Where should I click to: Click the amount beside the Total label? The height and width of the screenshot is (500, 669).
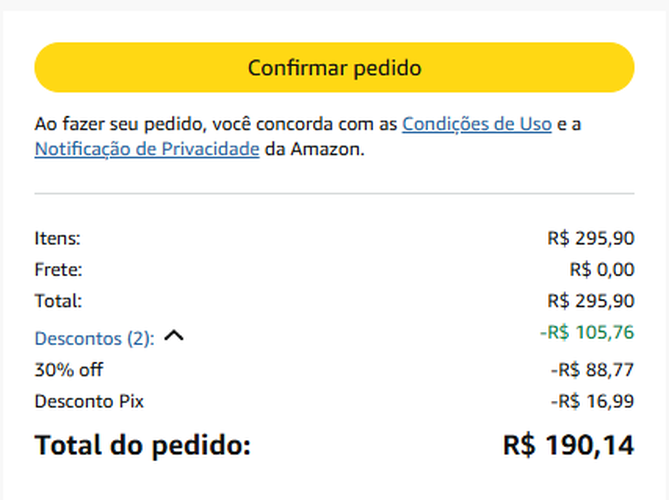(590, 300)
